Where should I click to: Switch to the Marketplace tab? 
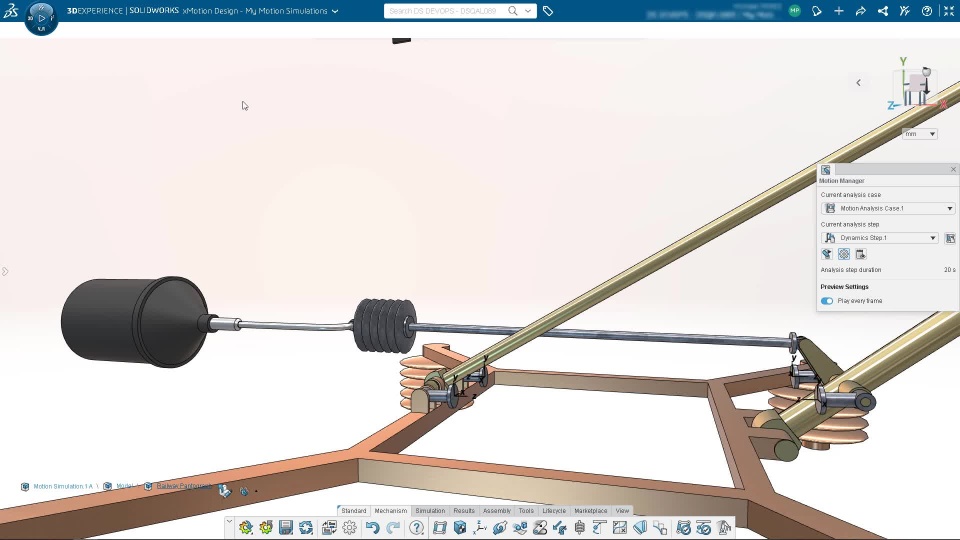pos(591,511)
